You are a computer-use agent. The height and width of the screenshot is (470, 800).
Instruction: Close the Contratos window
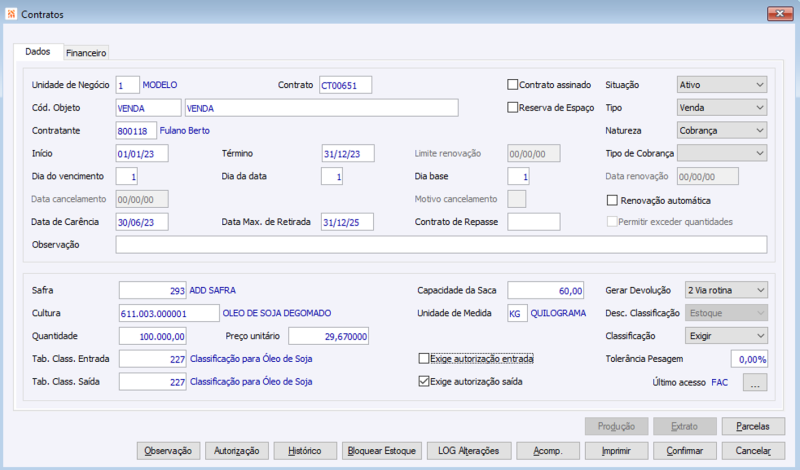[780, 14]
